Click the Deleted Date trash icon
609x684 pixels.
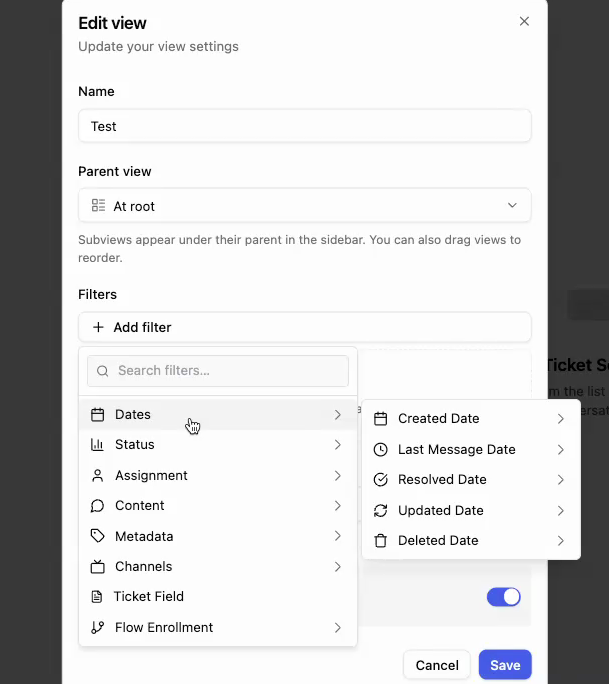(x=380, y=541)
